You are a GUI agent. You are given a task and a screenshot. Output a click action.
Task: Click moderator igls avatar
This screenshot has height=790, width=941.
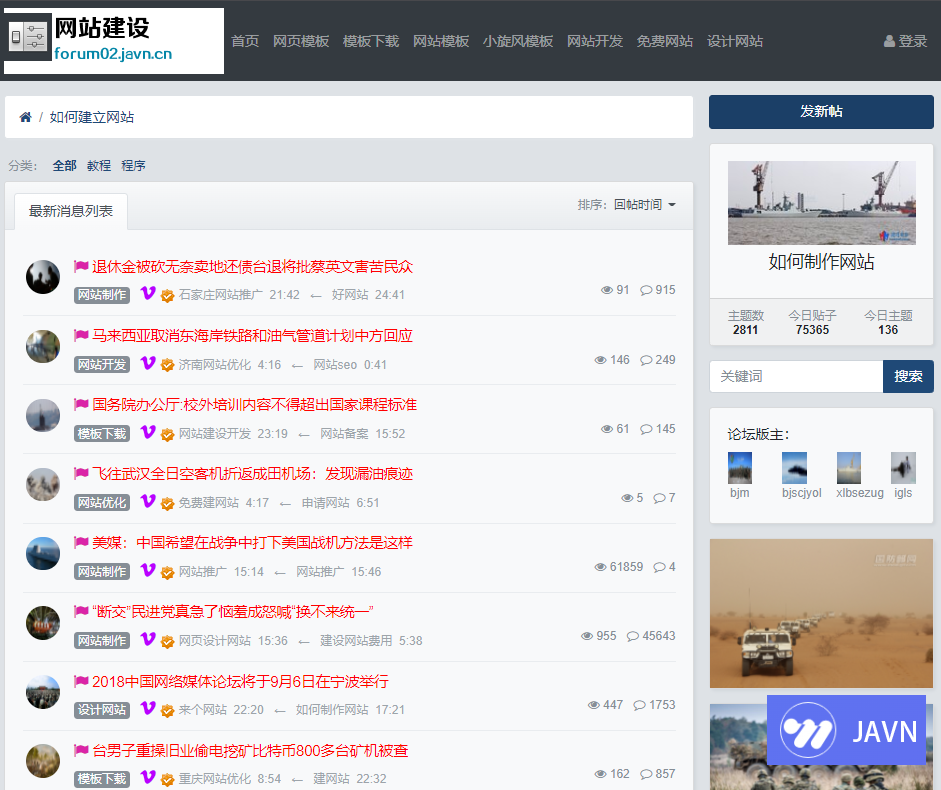[x=903, y=468]
